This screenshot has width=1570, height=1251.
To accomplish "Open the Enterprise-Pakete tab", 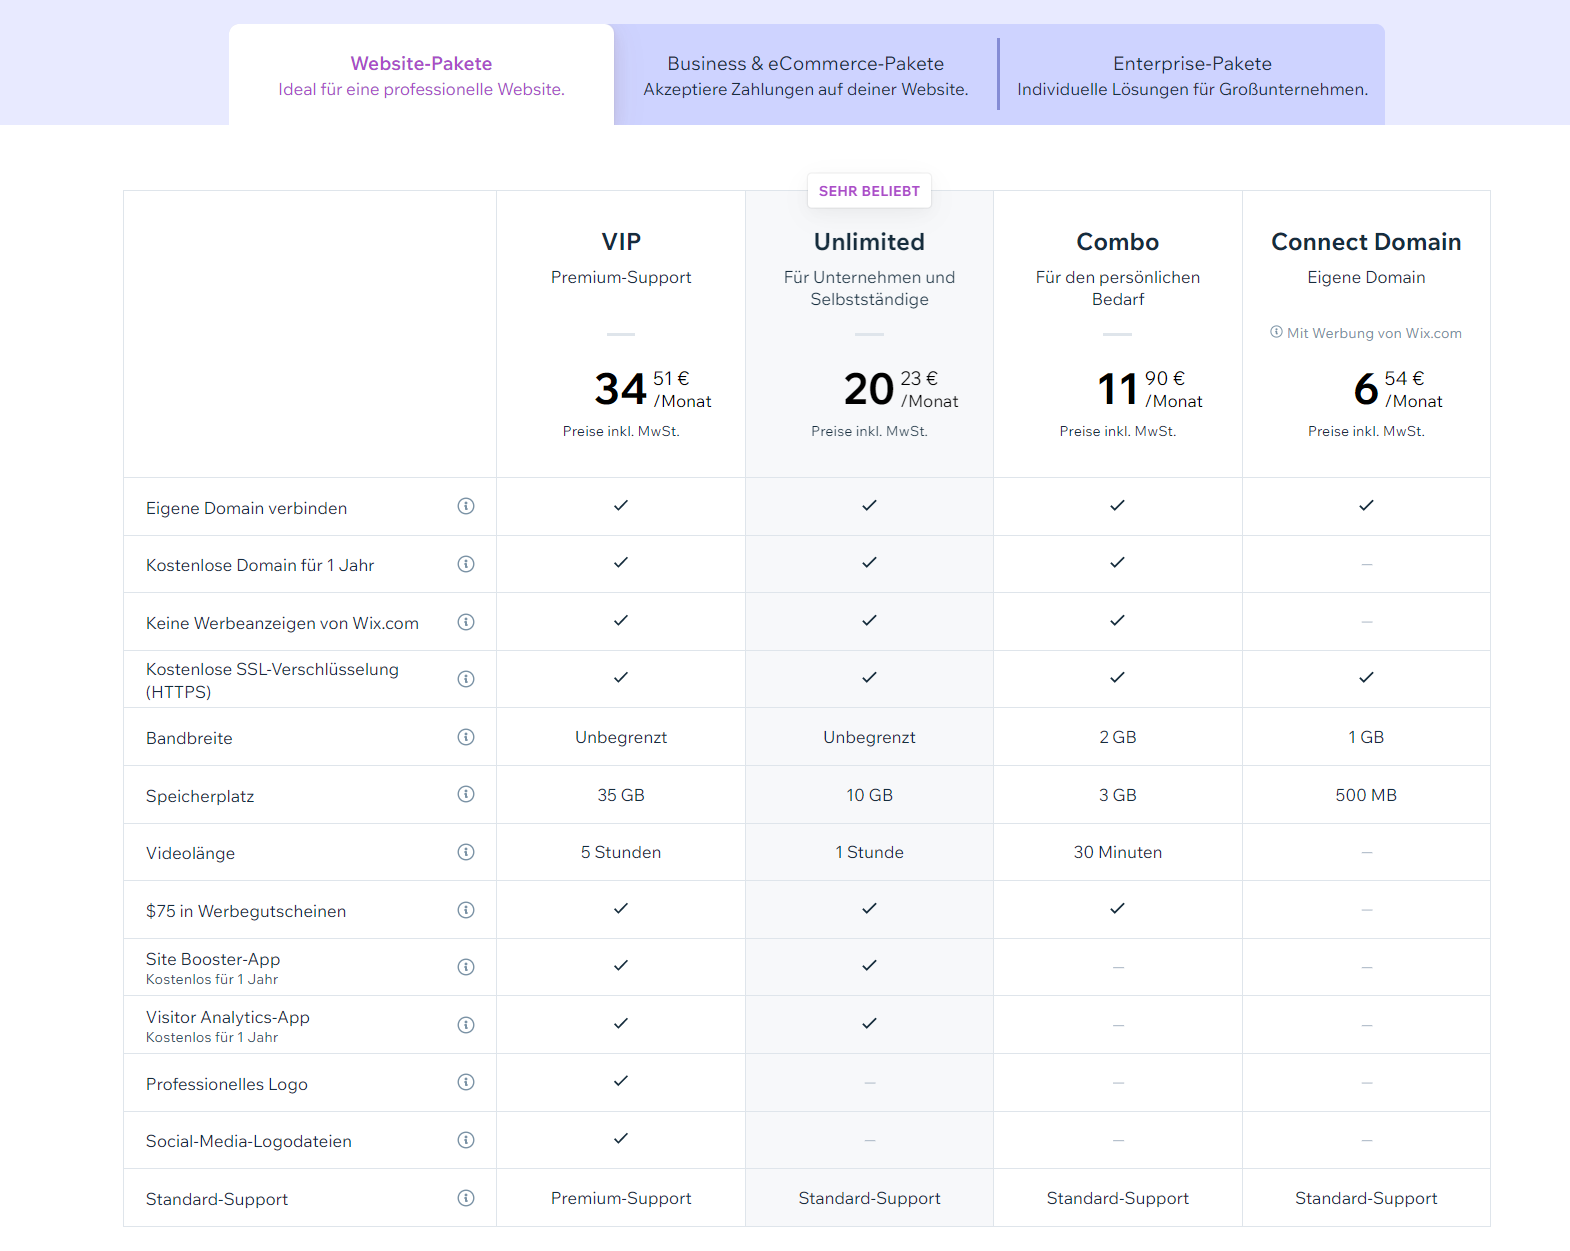I will (1192, 75).
